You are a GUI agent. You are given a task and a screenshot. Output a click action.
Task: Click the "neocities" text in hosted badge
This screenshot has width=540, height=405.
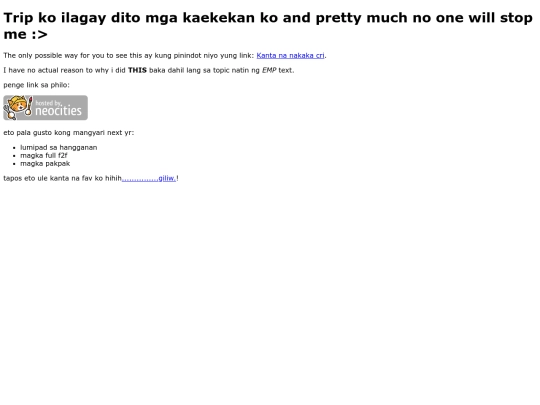pos(59,111)
